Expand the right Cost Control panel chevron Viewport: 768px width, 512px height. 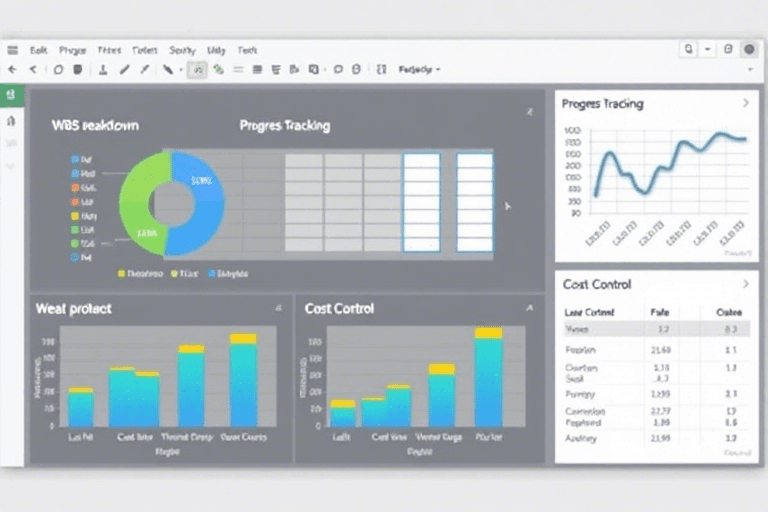pos(745,284)
